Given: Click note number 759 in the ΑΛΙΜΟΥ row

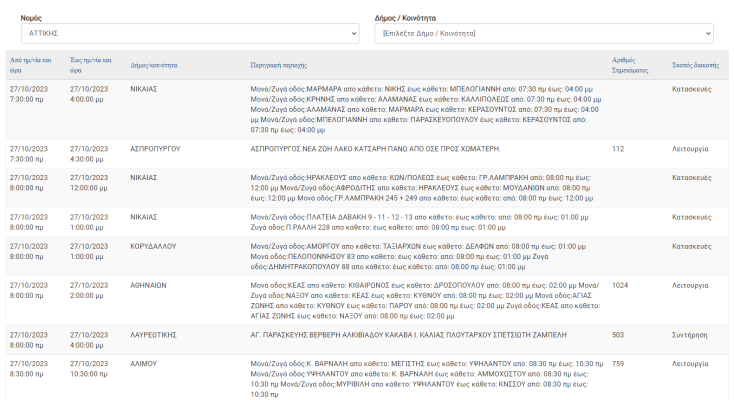Looking at the screenshot, I should 618,363.
